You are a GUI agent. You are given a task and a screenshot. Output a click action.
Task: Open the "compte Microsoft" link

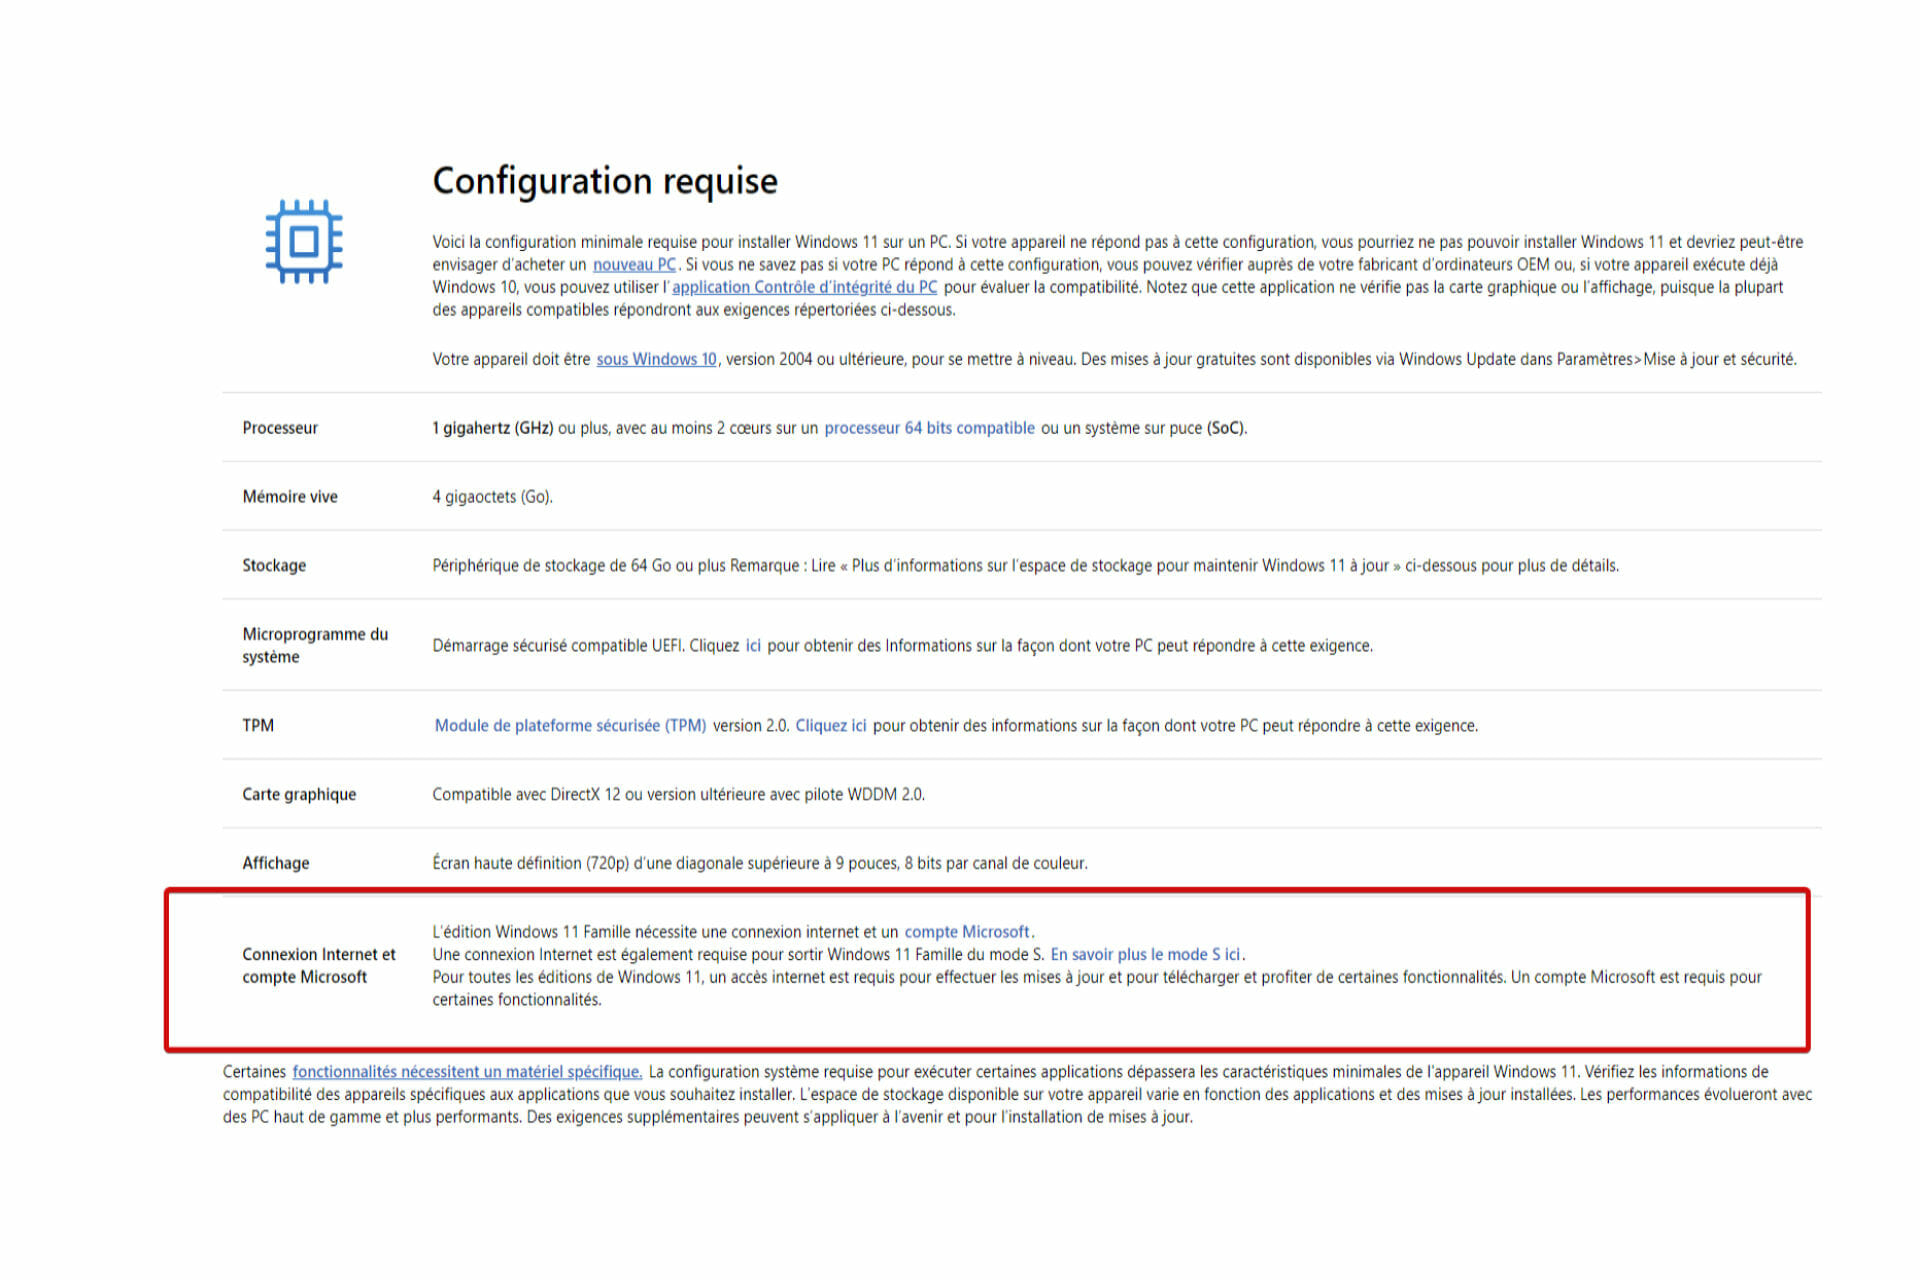coord(967,932)
